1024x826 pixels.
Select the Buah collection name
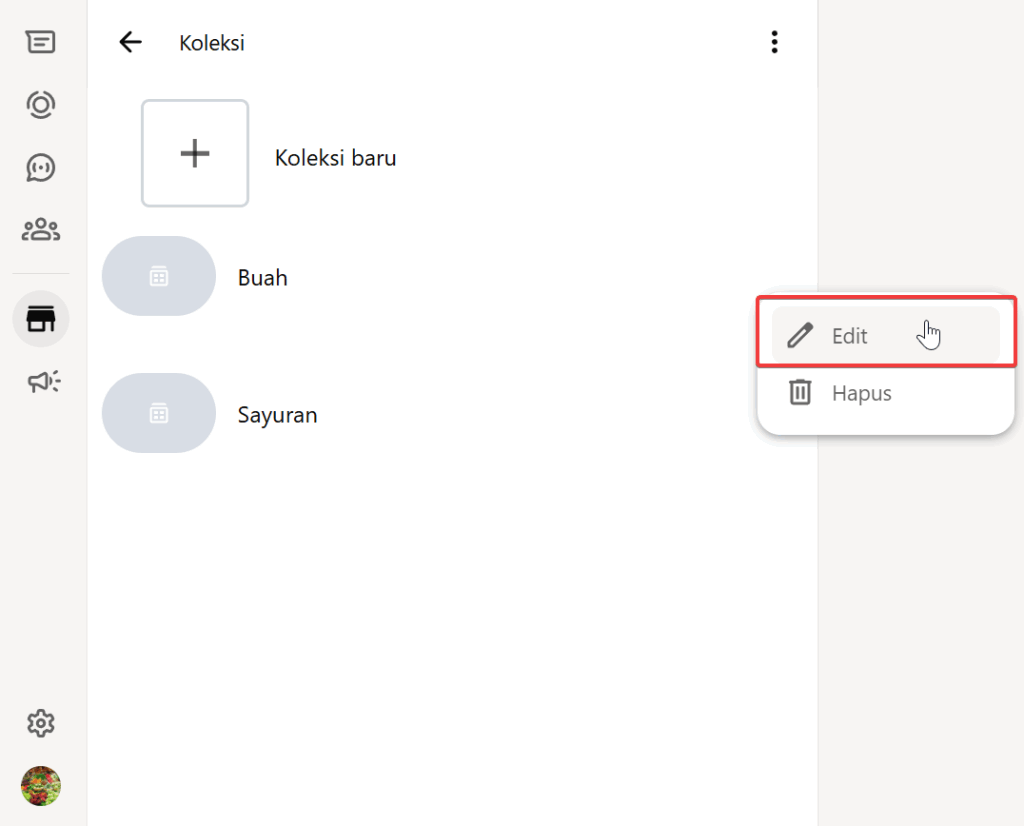pyautogui.click(x=263, y=278)
